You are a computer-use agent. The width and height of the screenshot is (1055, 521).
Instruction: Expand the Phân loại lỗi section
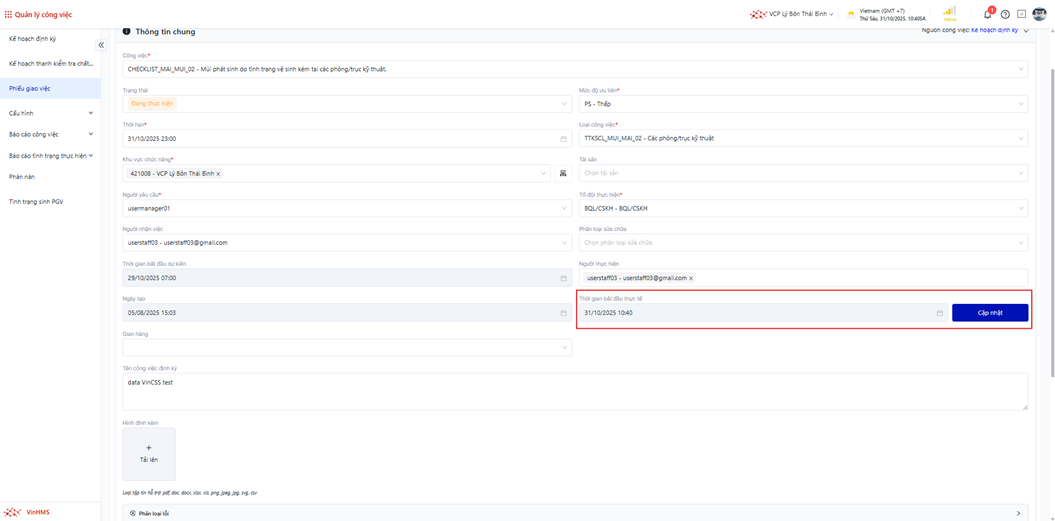tap(1019, 513)
